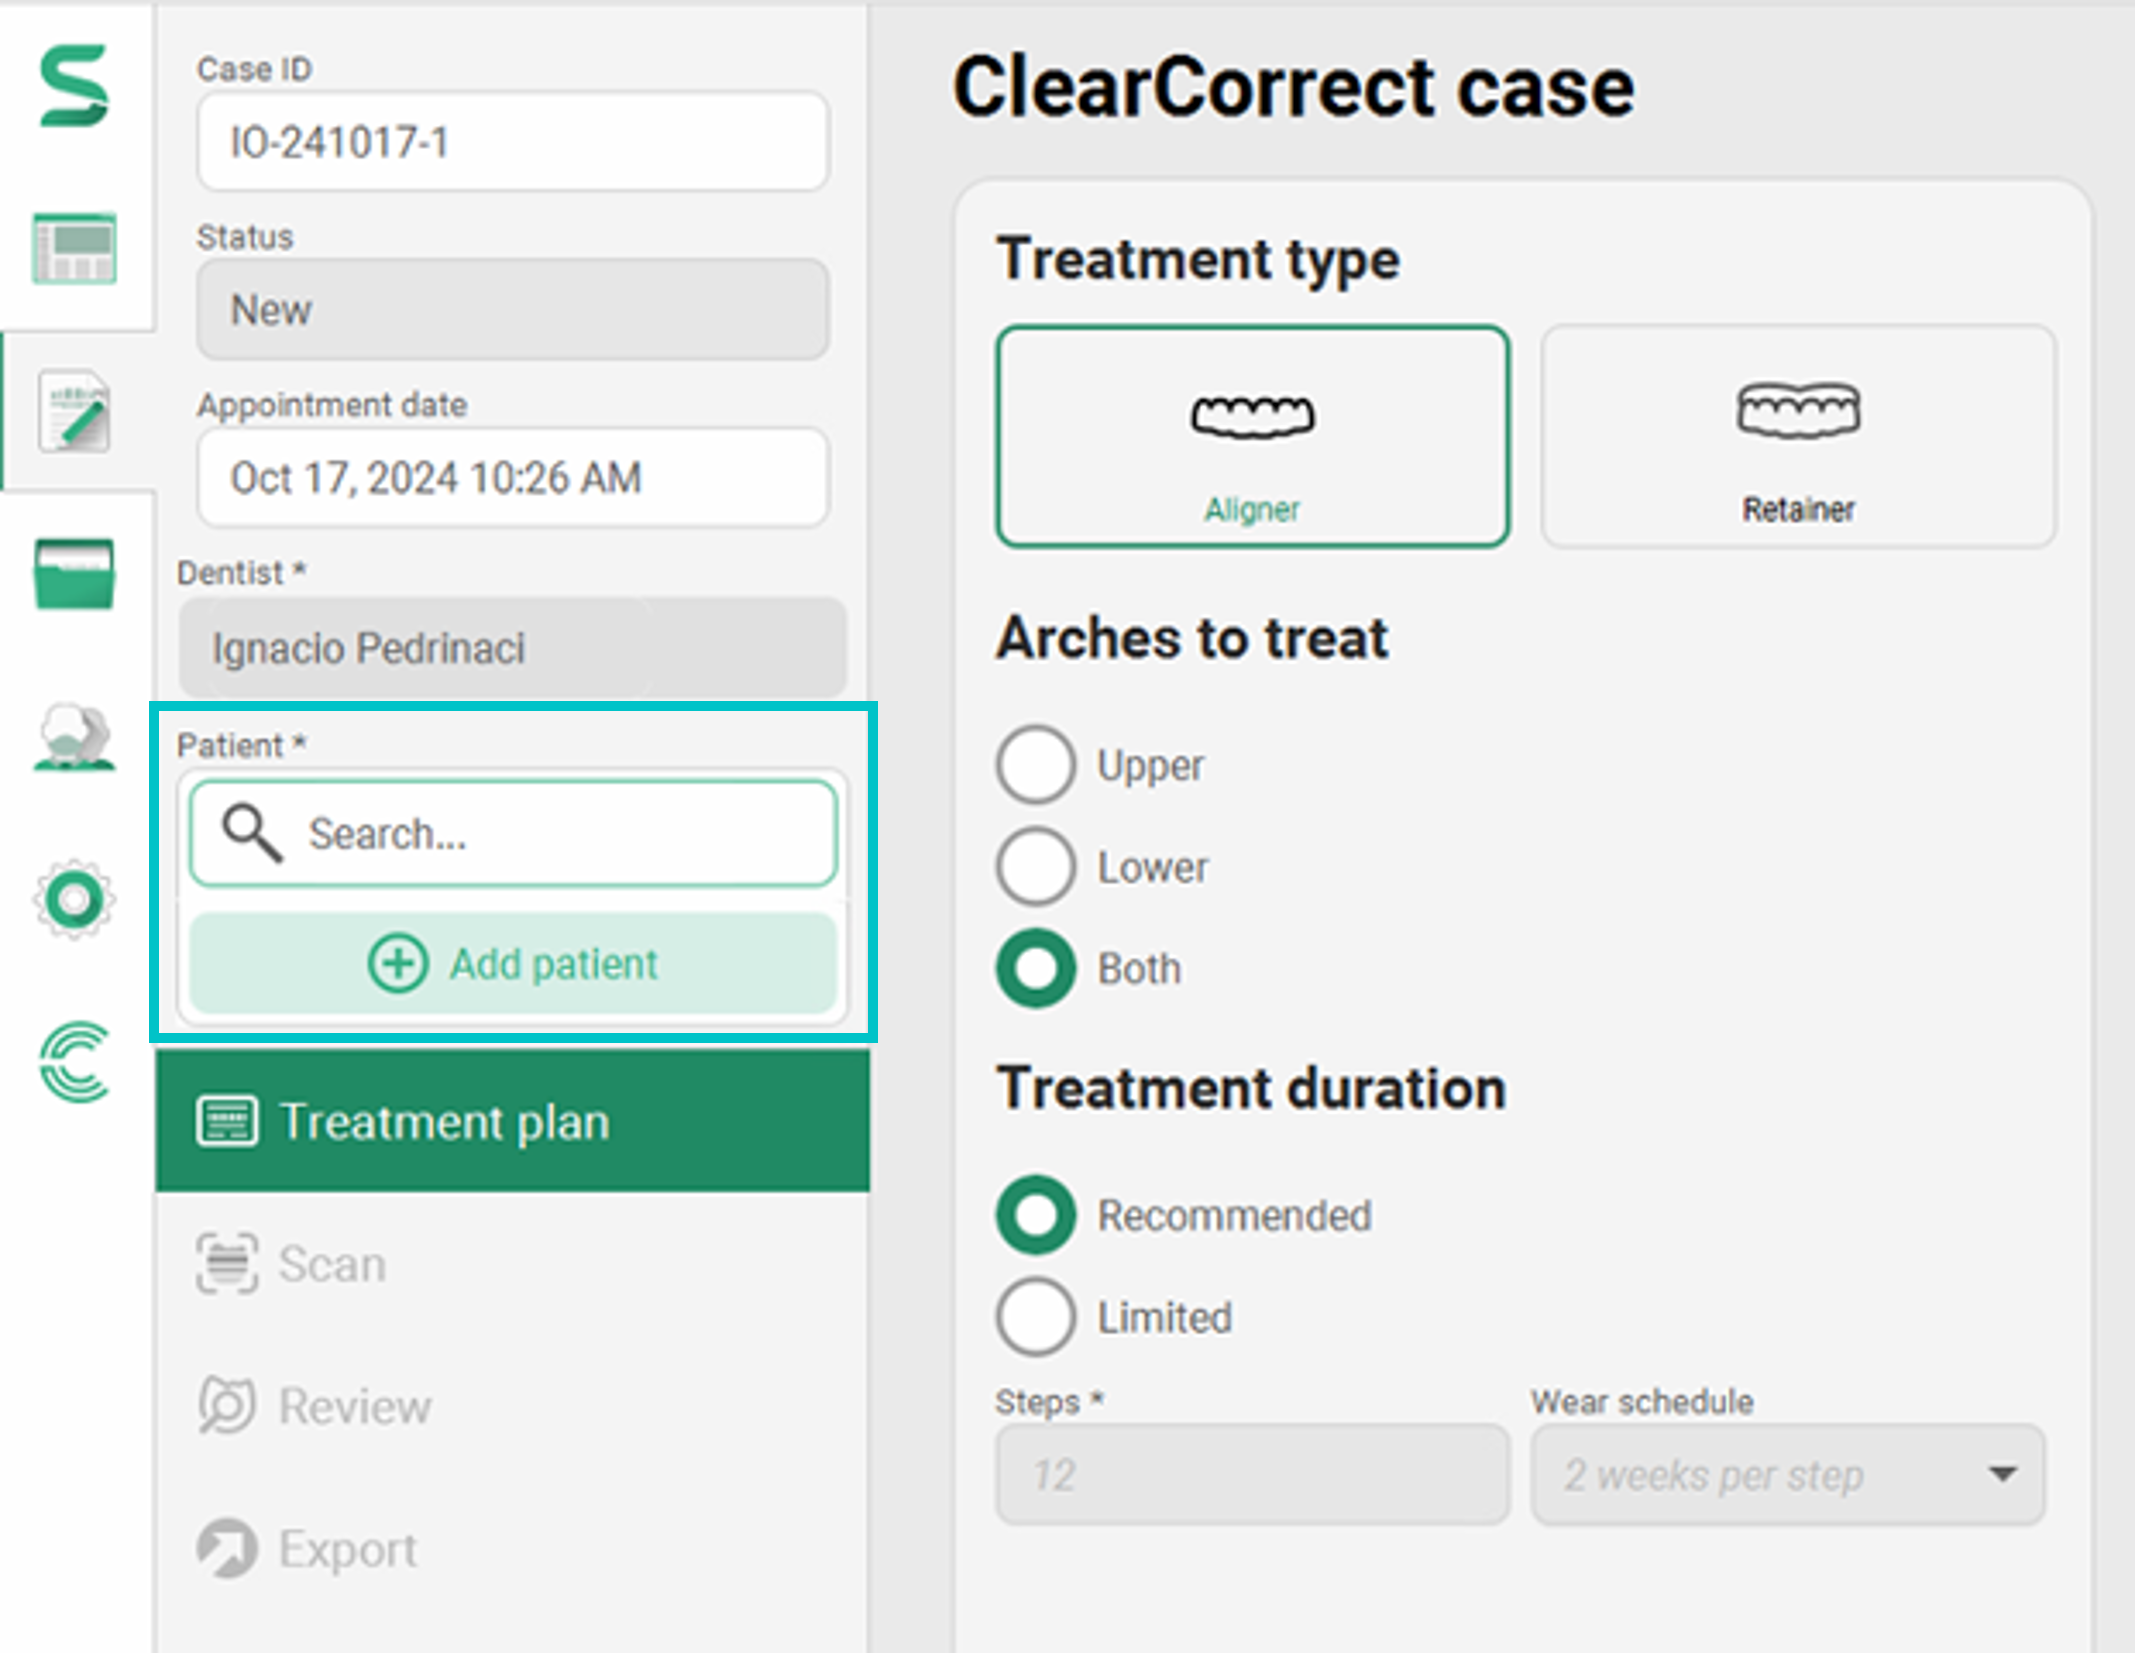Select the case edit form icon

coord(74,411)
